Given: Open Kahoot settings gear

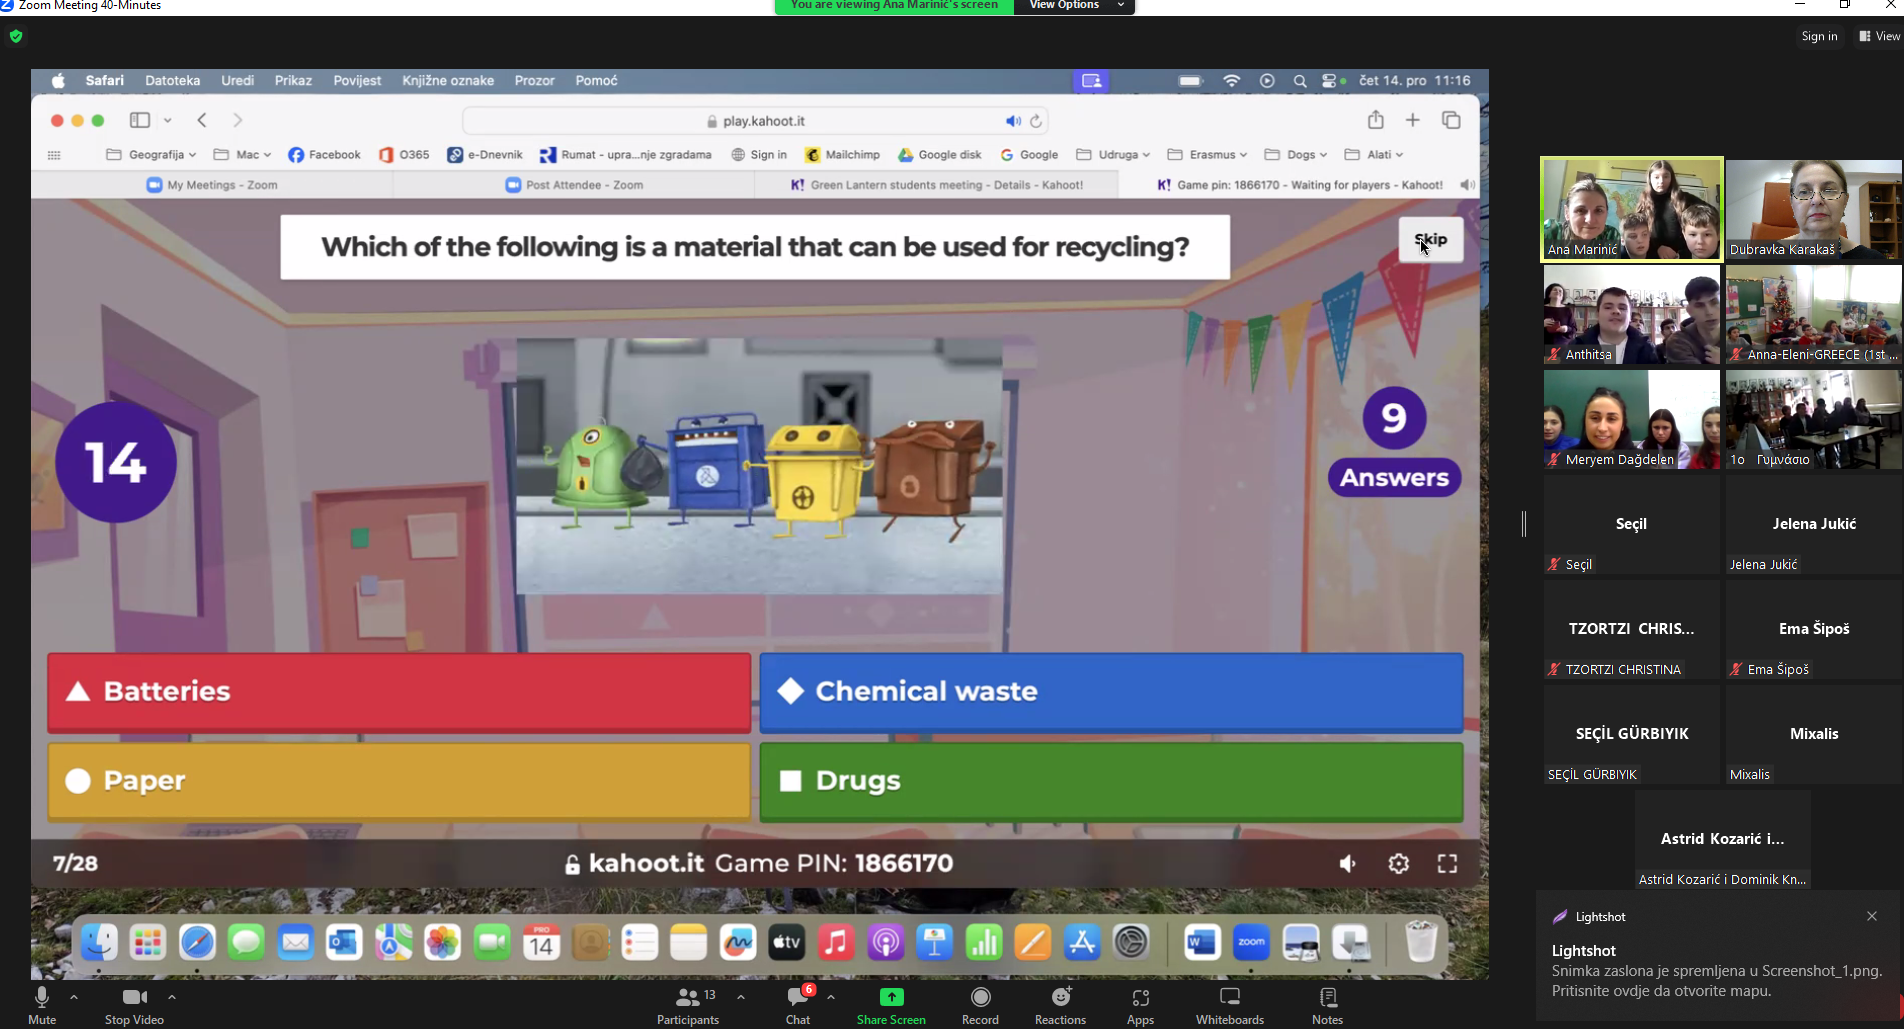Looking at the screenshot, I should click(1398, 864).
